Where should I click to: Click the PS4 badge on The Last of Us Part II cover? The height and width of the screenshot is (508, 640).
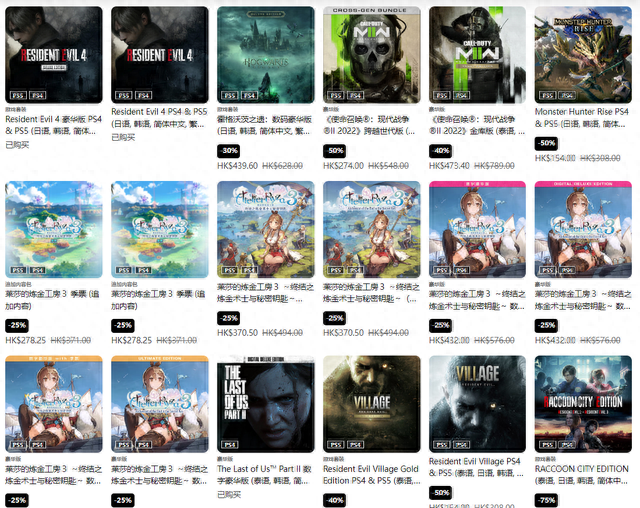(x=230, y=445)
